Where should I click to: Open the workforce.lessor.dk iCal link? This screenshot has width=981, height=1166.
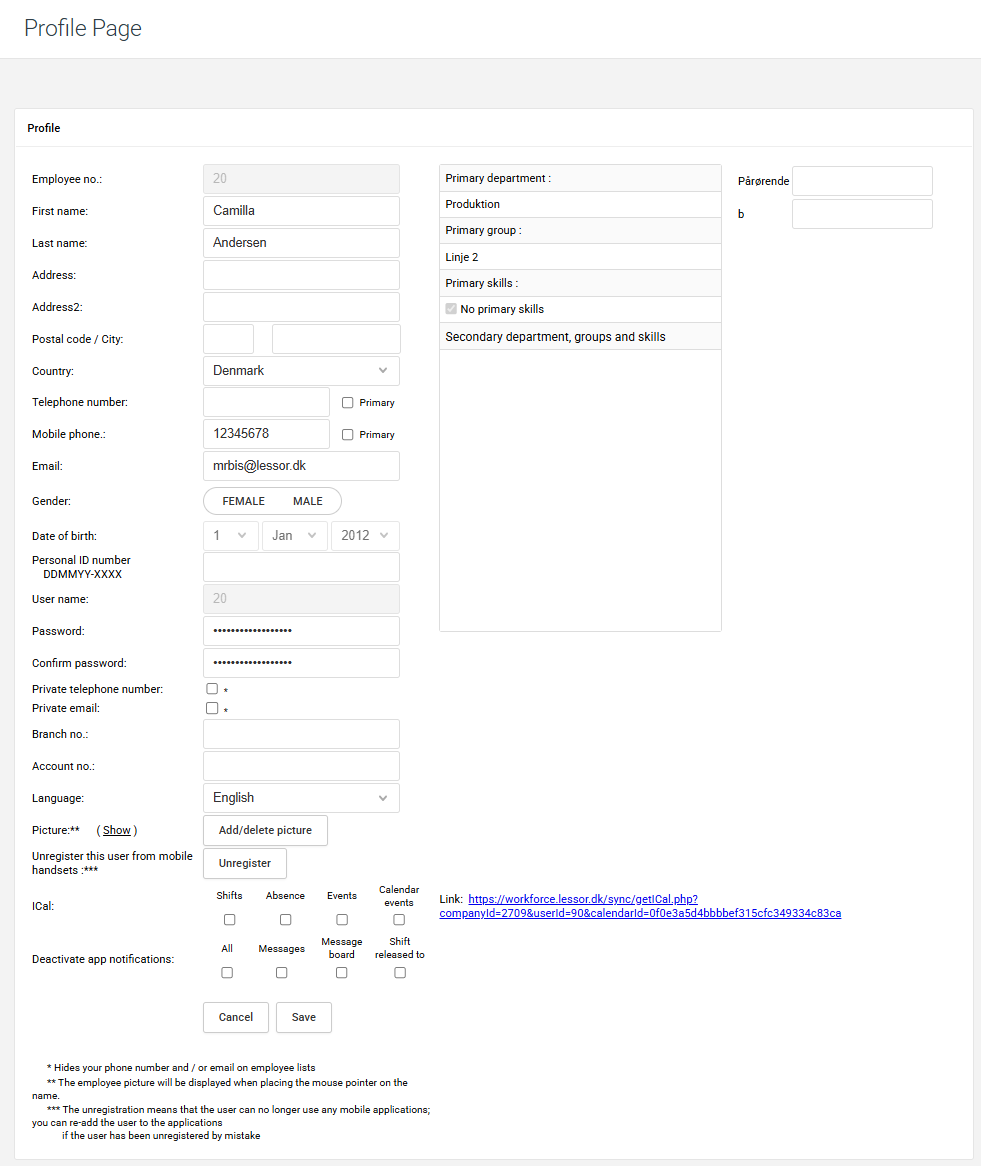(x=640, y=906)
